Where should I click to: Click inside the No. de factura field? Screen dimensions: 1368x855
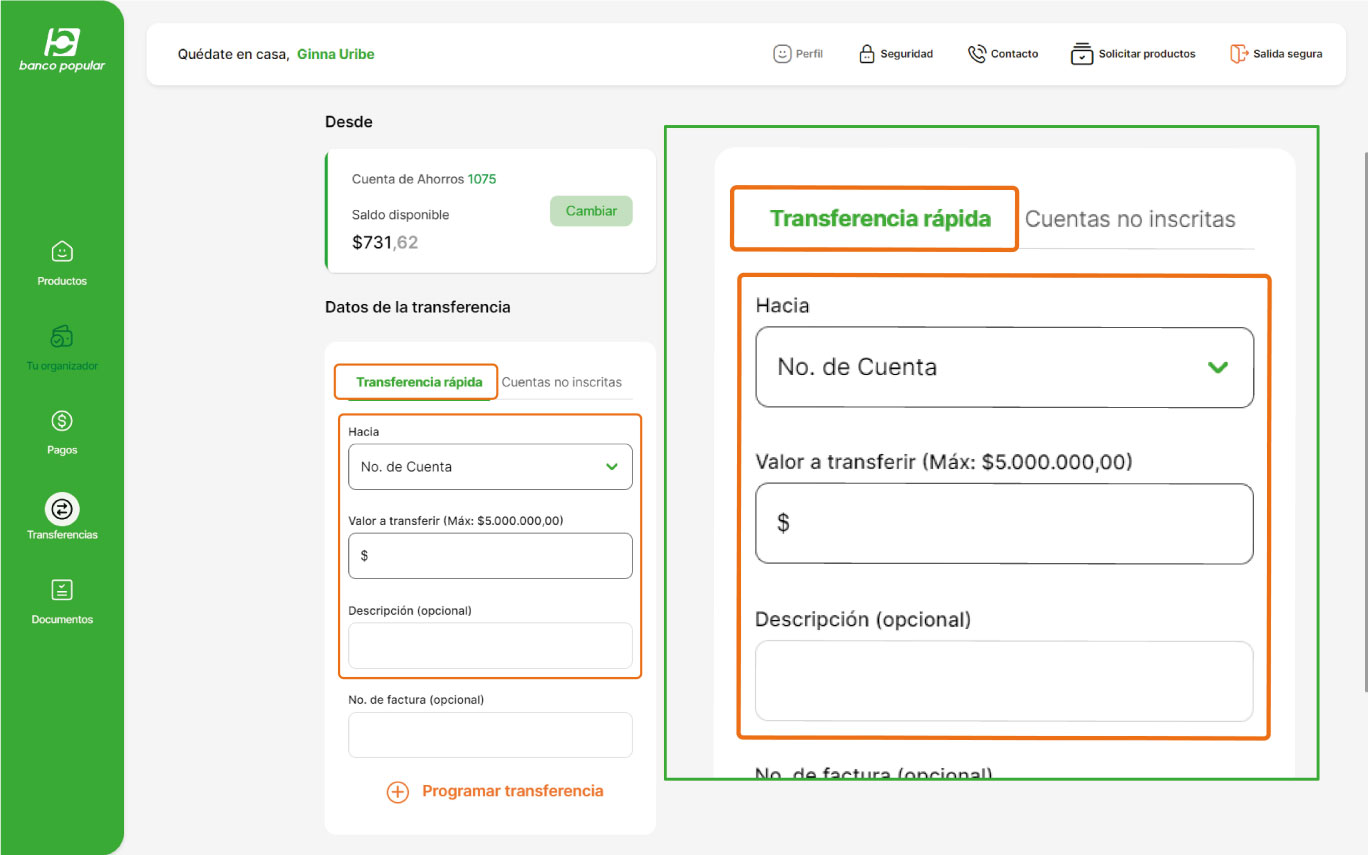(490, 734)
